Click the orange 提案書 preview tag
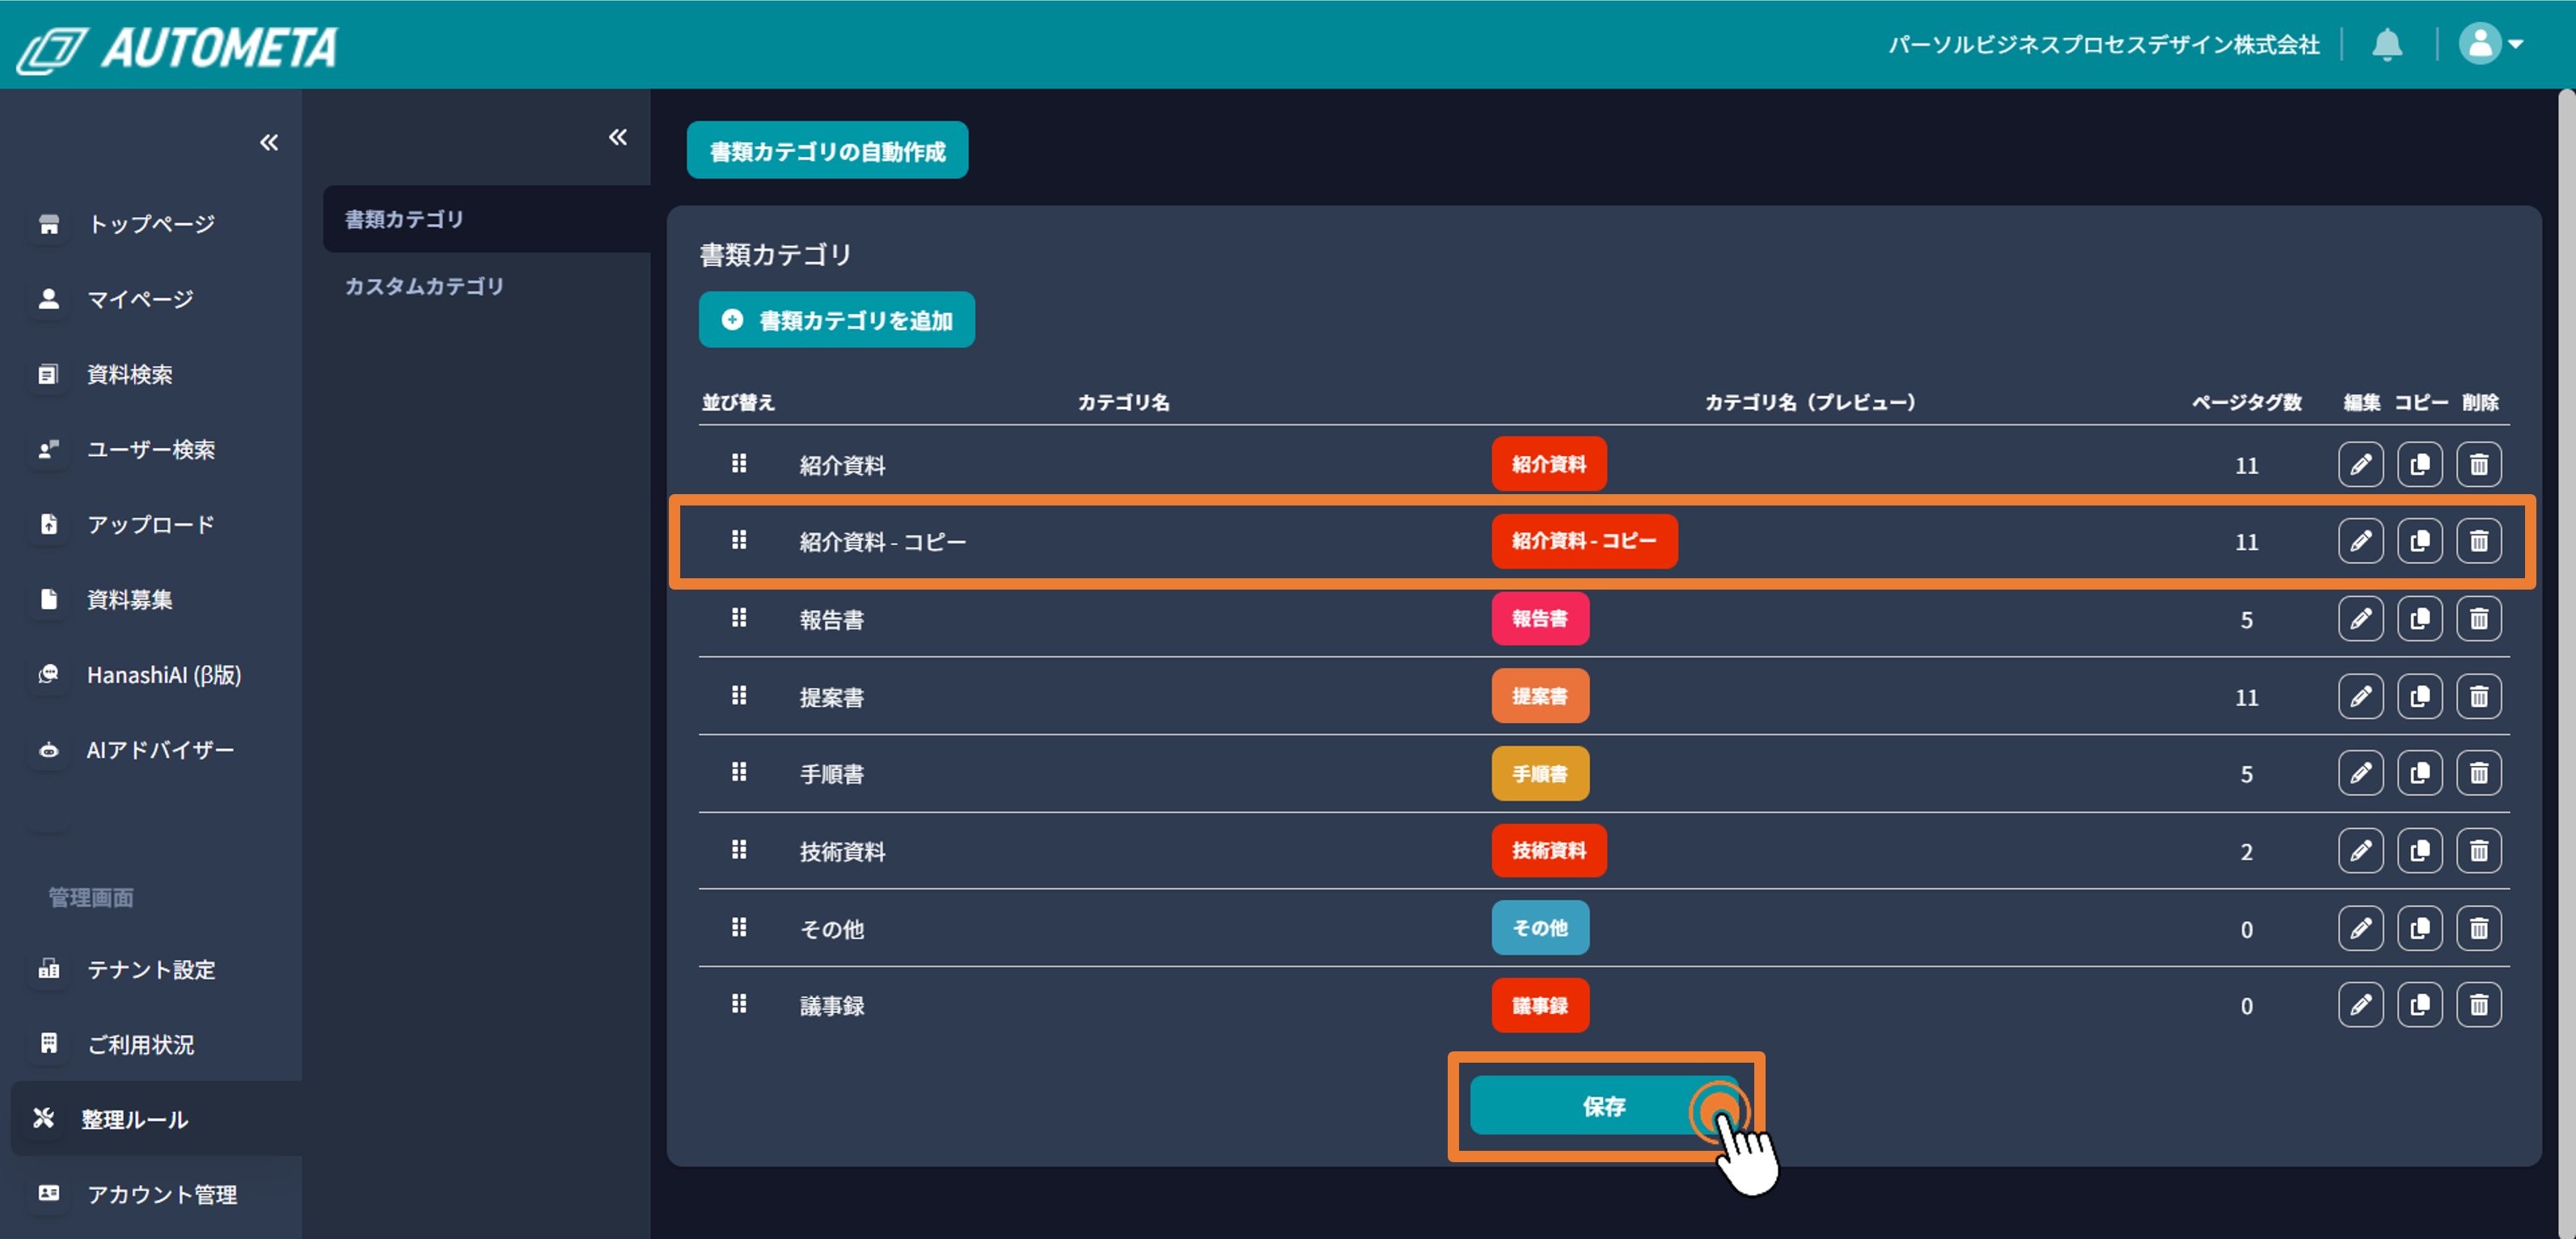 pos(1540,696)
